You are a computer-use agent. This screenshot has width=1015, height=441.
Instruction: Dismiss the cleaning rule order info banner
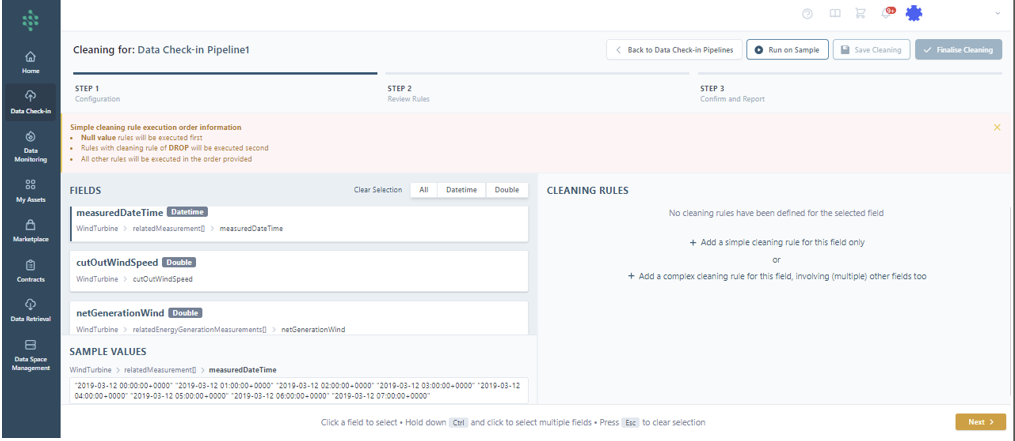point(996,128)
